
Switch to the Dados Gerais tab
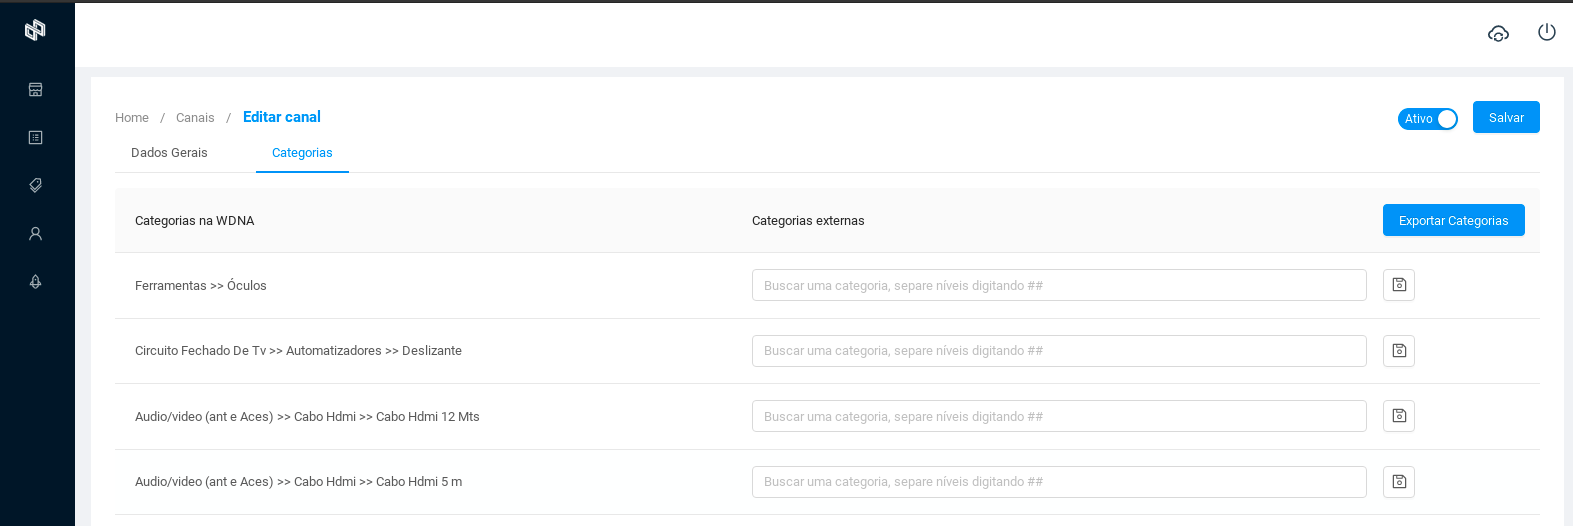tap(169, 153)
